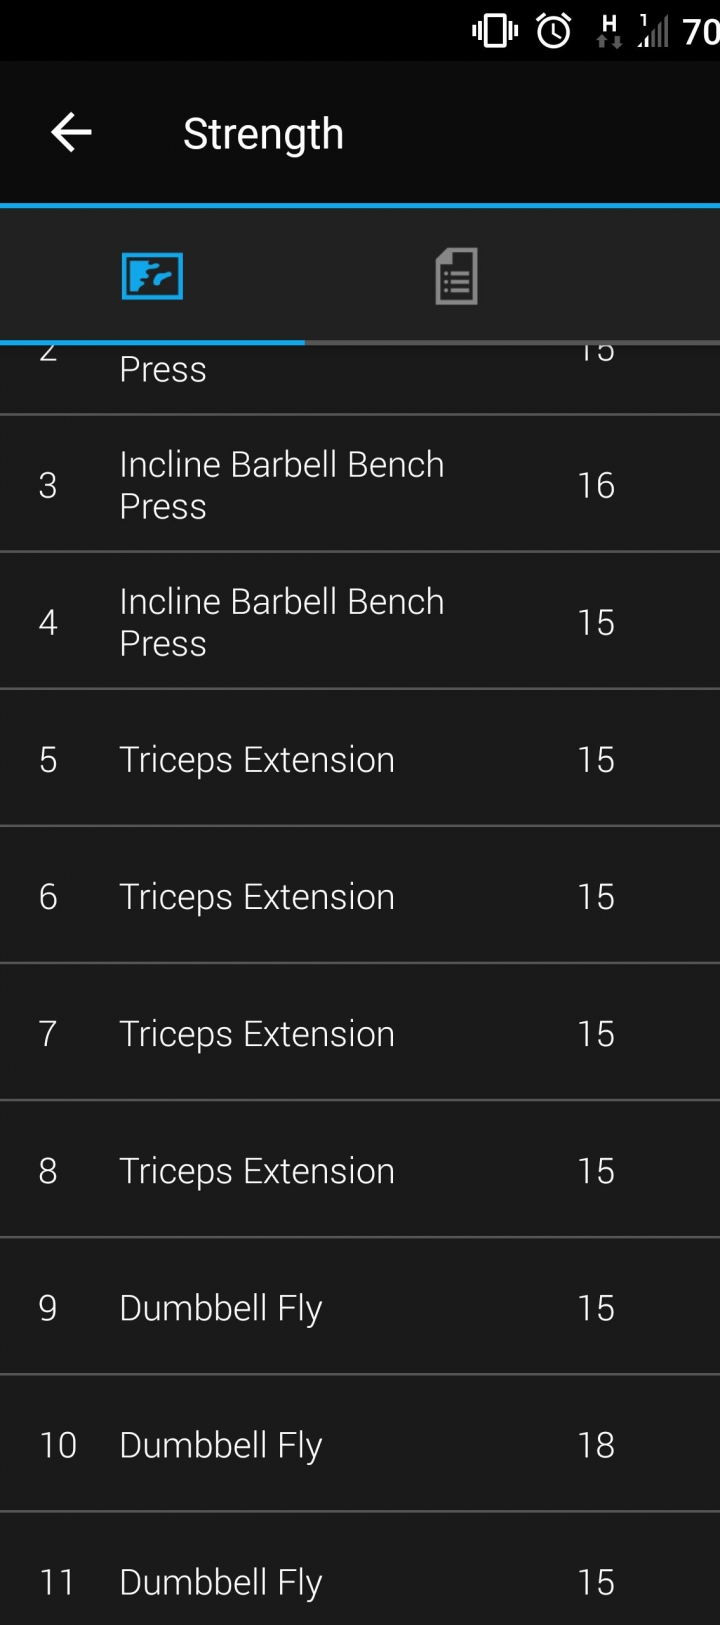The image size is (720, 1625).
Task: Open set 3 Incline Barbell Bench Press
Action: click(x=360, y=484)
